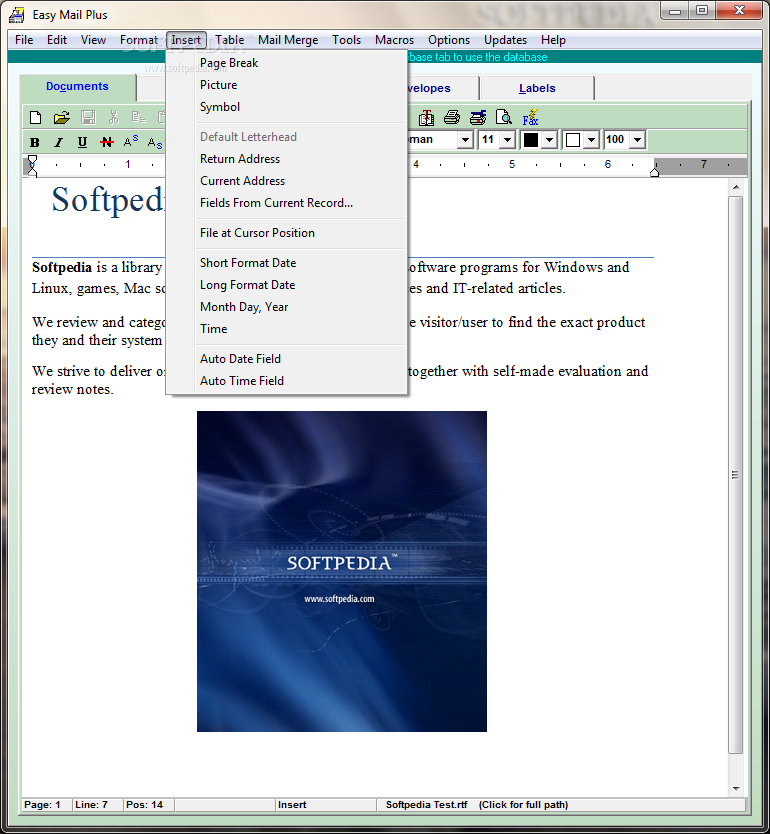Send a fax with the Fax icon
Screen dimensions: 770x834
tap(530, 118)
